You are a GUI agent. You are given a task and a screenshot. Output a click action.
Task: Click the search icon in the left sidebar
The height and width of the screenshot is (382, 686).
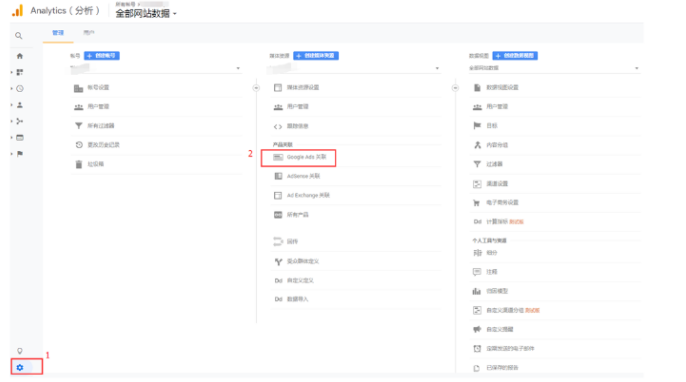pyautogui.click(x=18, y=35)
